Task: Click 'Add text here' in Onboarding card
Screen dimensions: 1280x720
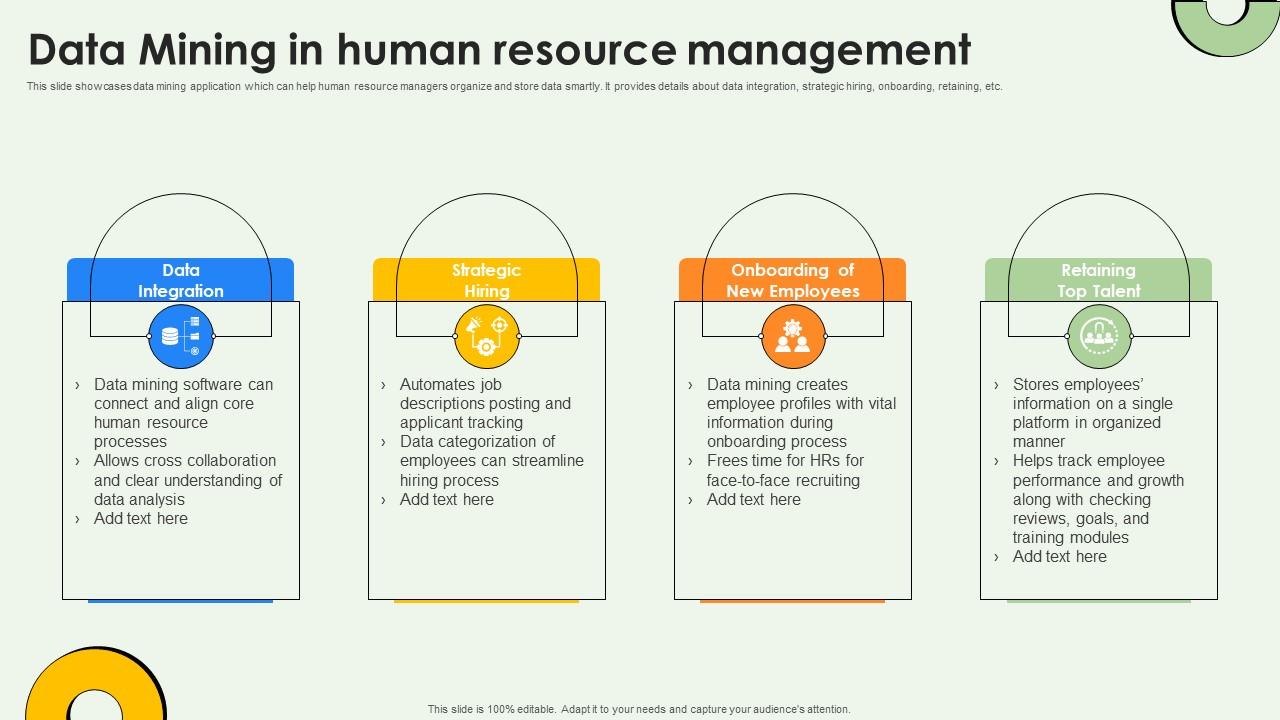Action: [754, 499]
